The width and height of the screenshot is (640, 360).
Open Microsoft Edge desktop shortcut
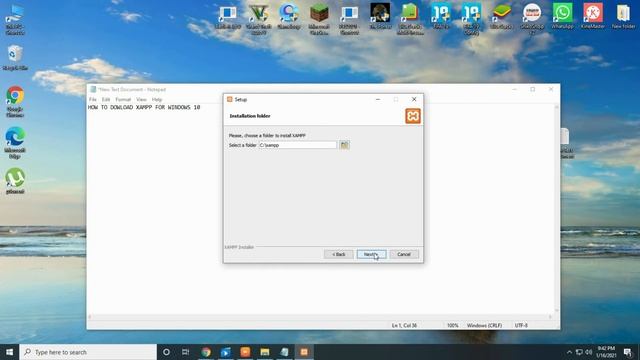(x=15, y=142)
